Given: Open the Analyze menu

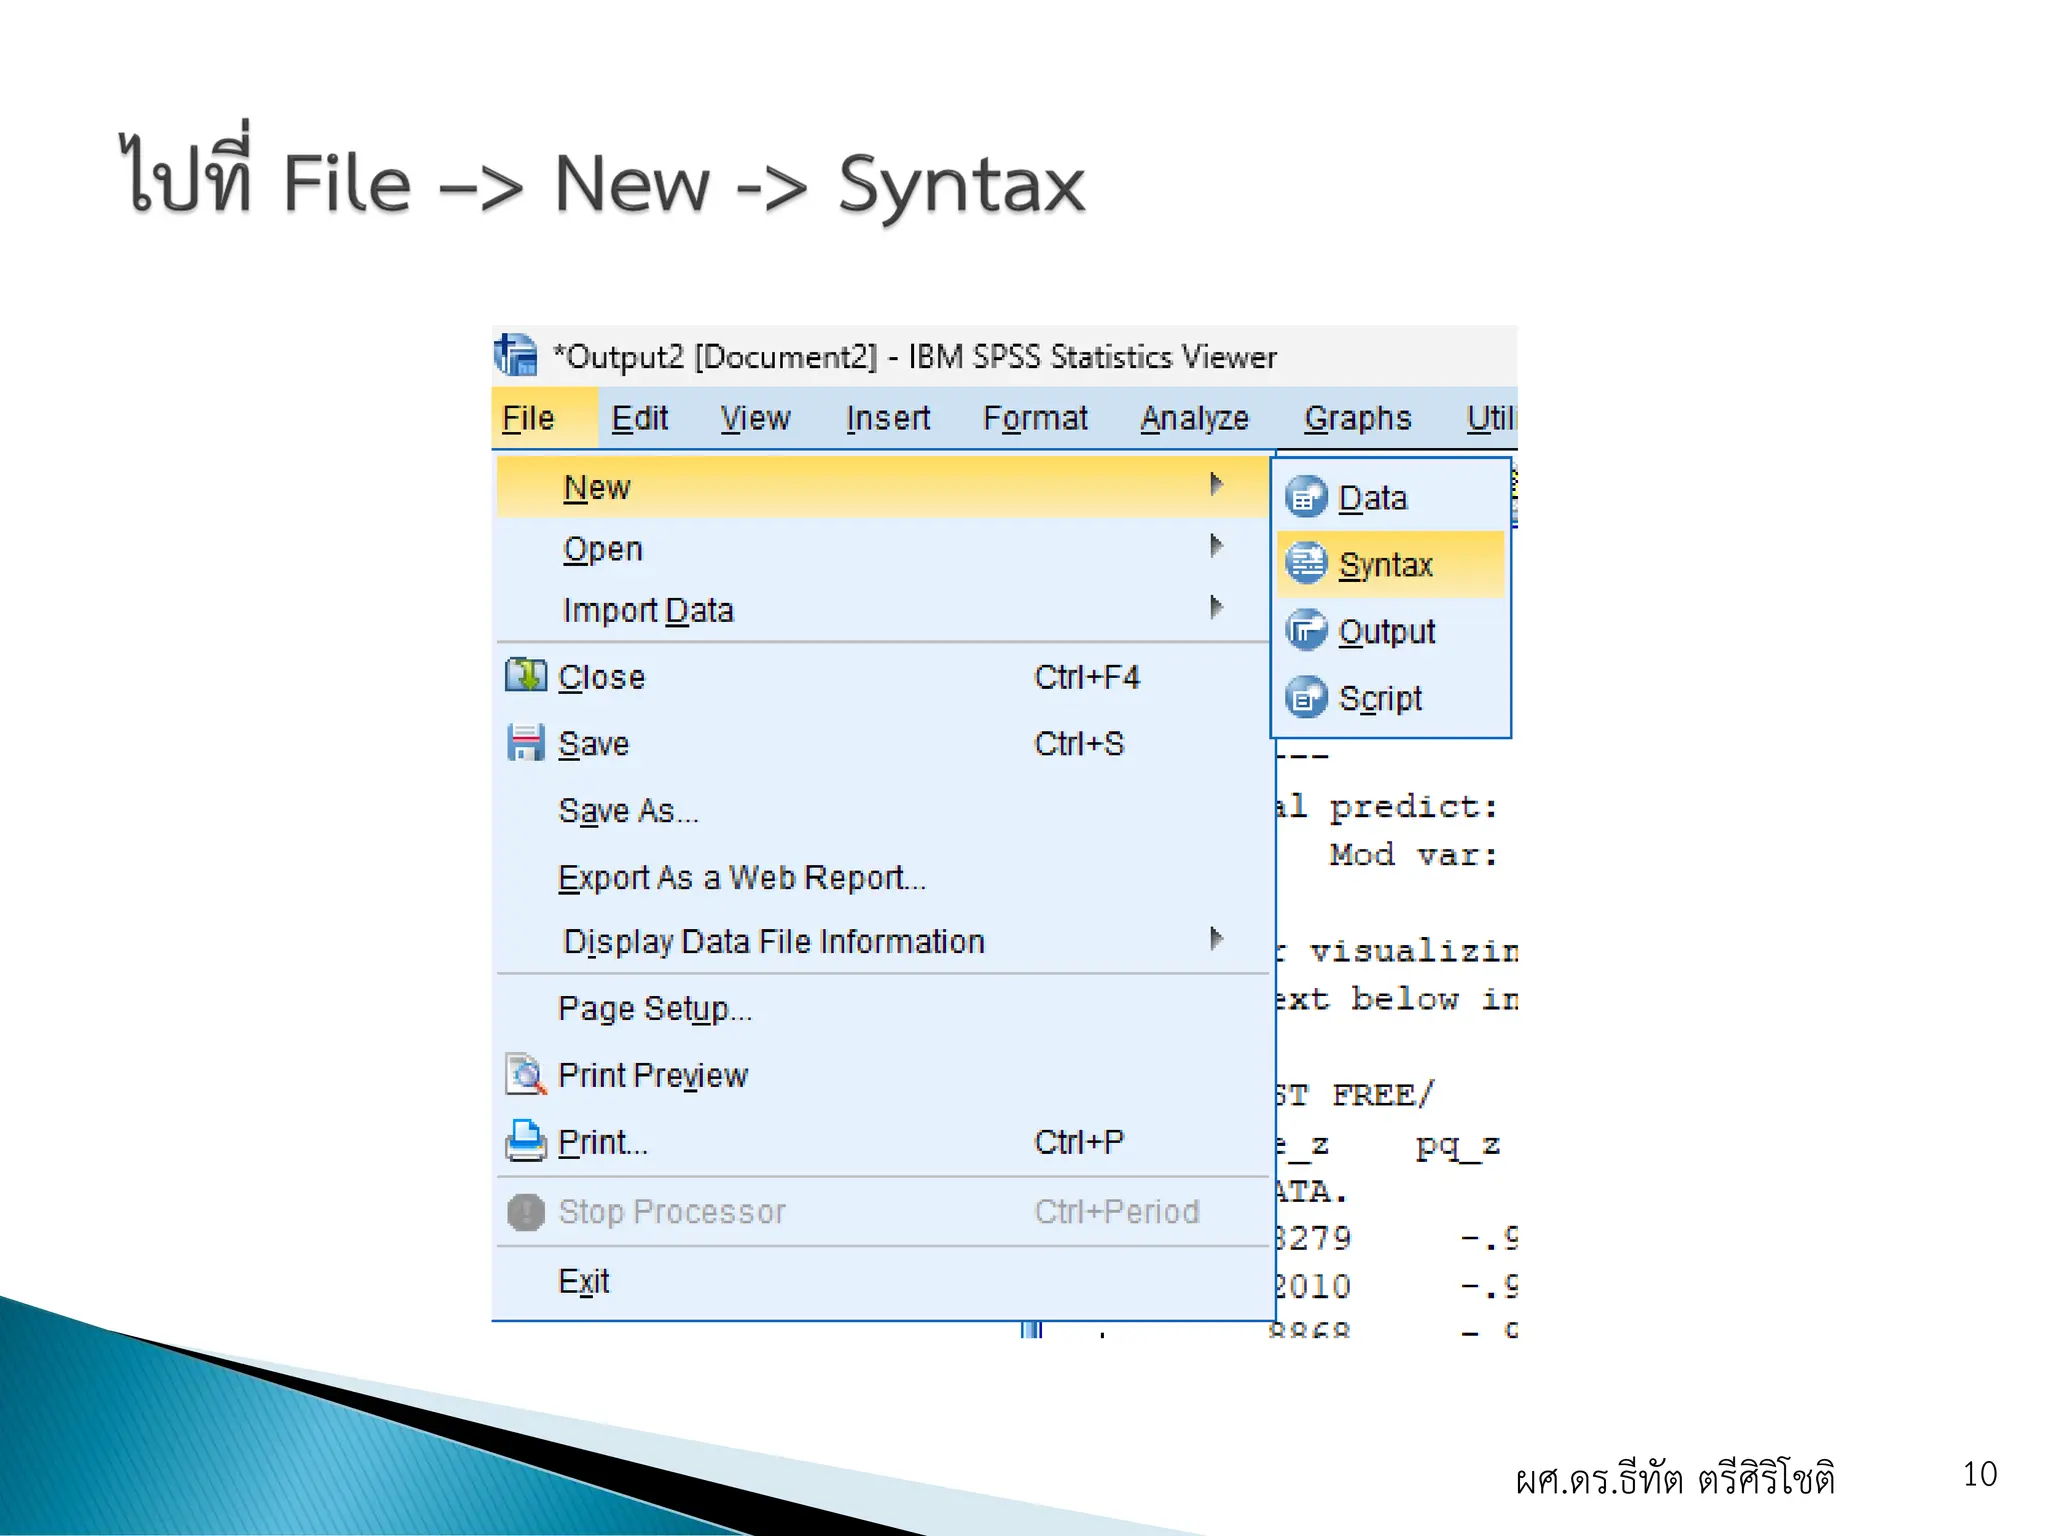Looking at the screenshot, I should (x=1194, y=418).
